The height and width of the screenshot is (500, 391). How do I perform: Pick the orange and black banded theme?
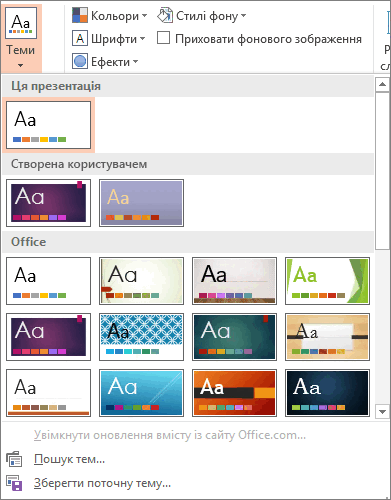pos(234,393)
